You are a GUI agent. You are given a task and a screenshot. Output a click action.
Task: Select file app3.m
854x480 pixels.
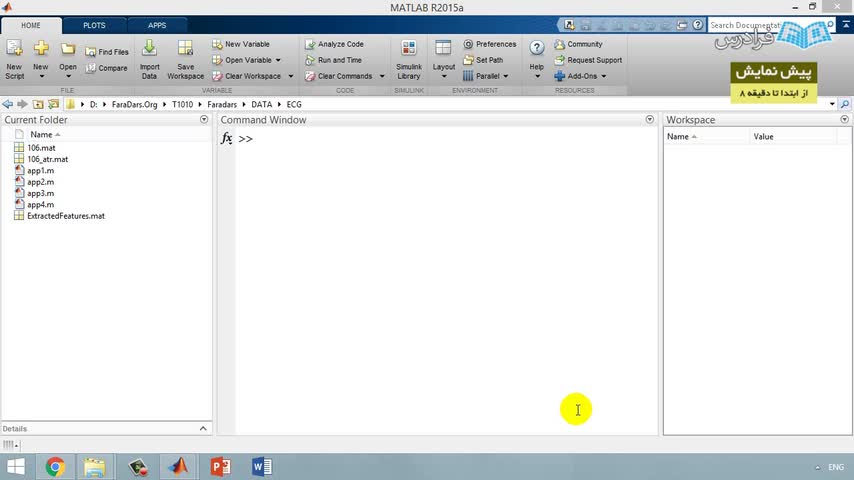40,193
